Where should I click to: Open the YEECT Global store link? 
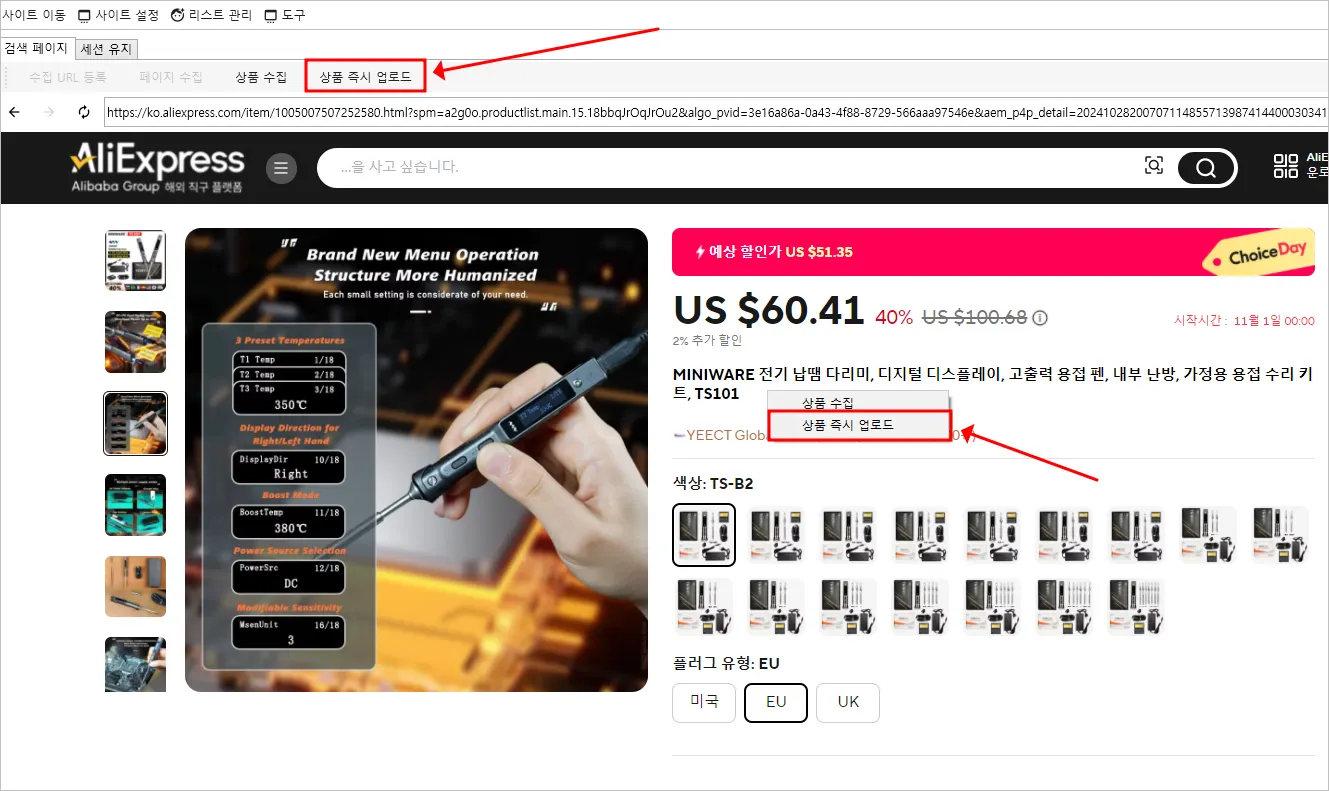[720, 436]
